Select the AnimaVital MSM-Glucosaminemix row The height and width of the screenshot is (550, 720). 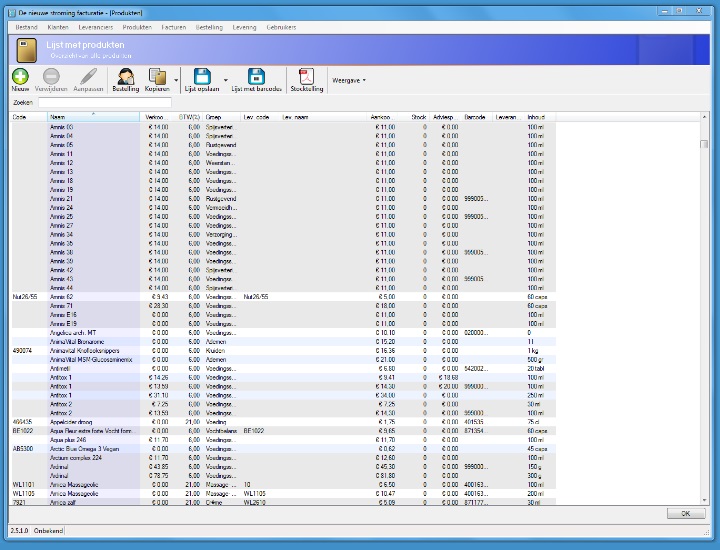[283, 359]
